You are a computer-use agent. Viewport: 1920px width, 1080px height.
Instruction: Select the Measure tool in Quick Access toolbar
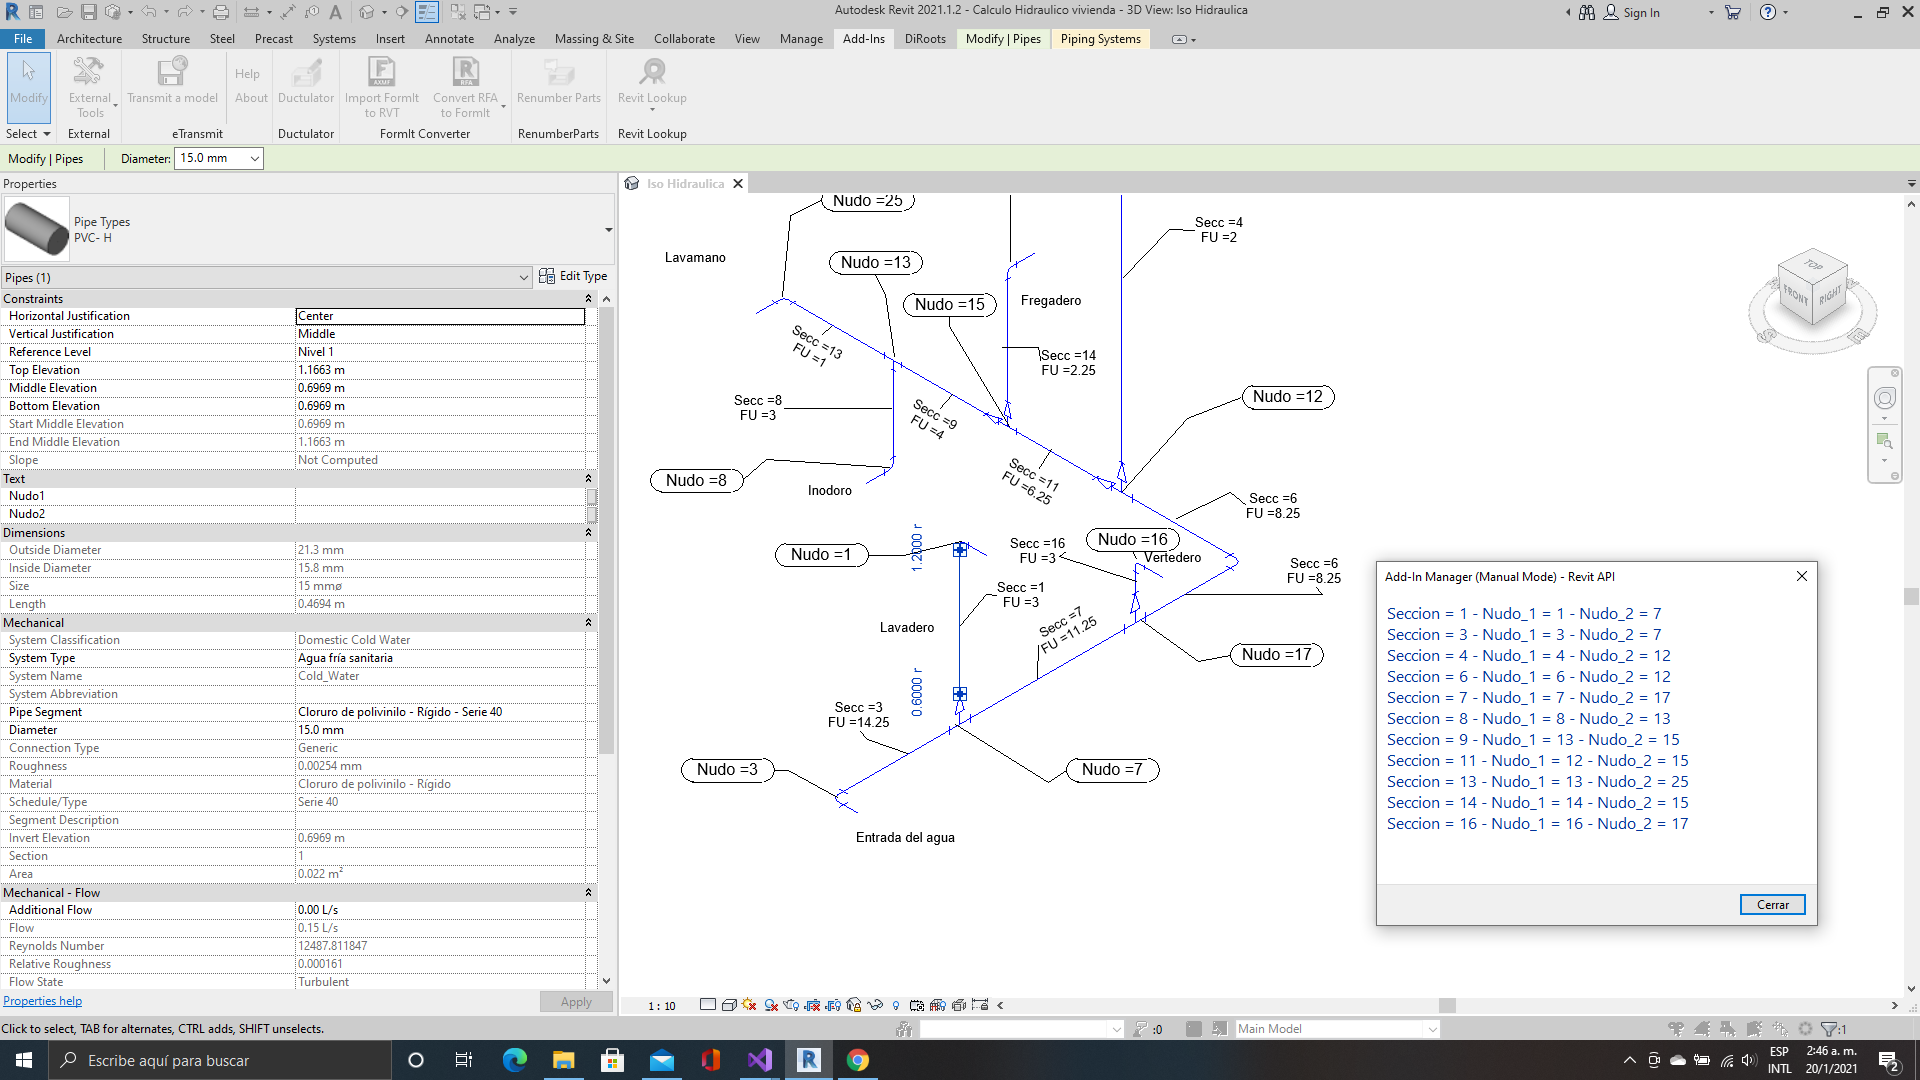point(252,12)
